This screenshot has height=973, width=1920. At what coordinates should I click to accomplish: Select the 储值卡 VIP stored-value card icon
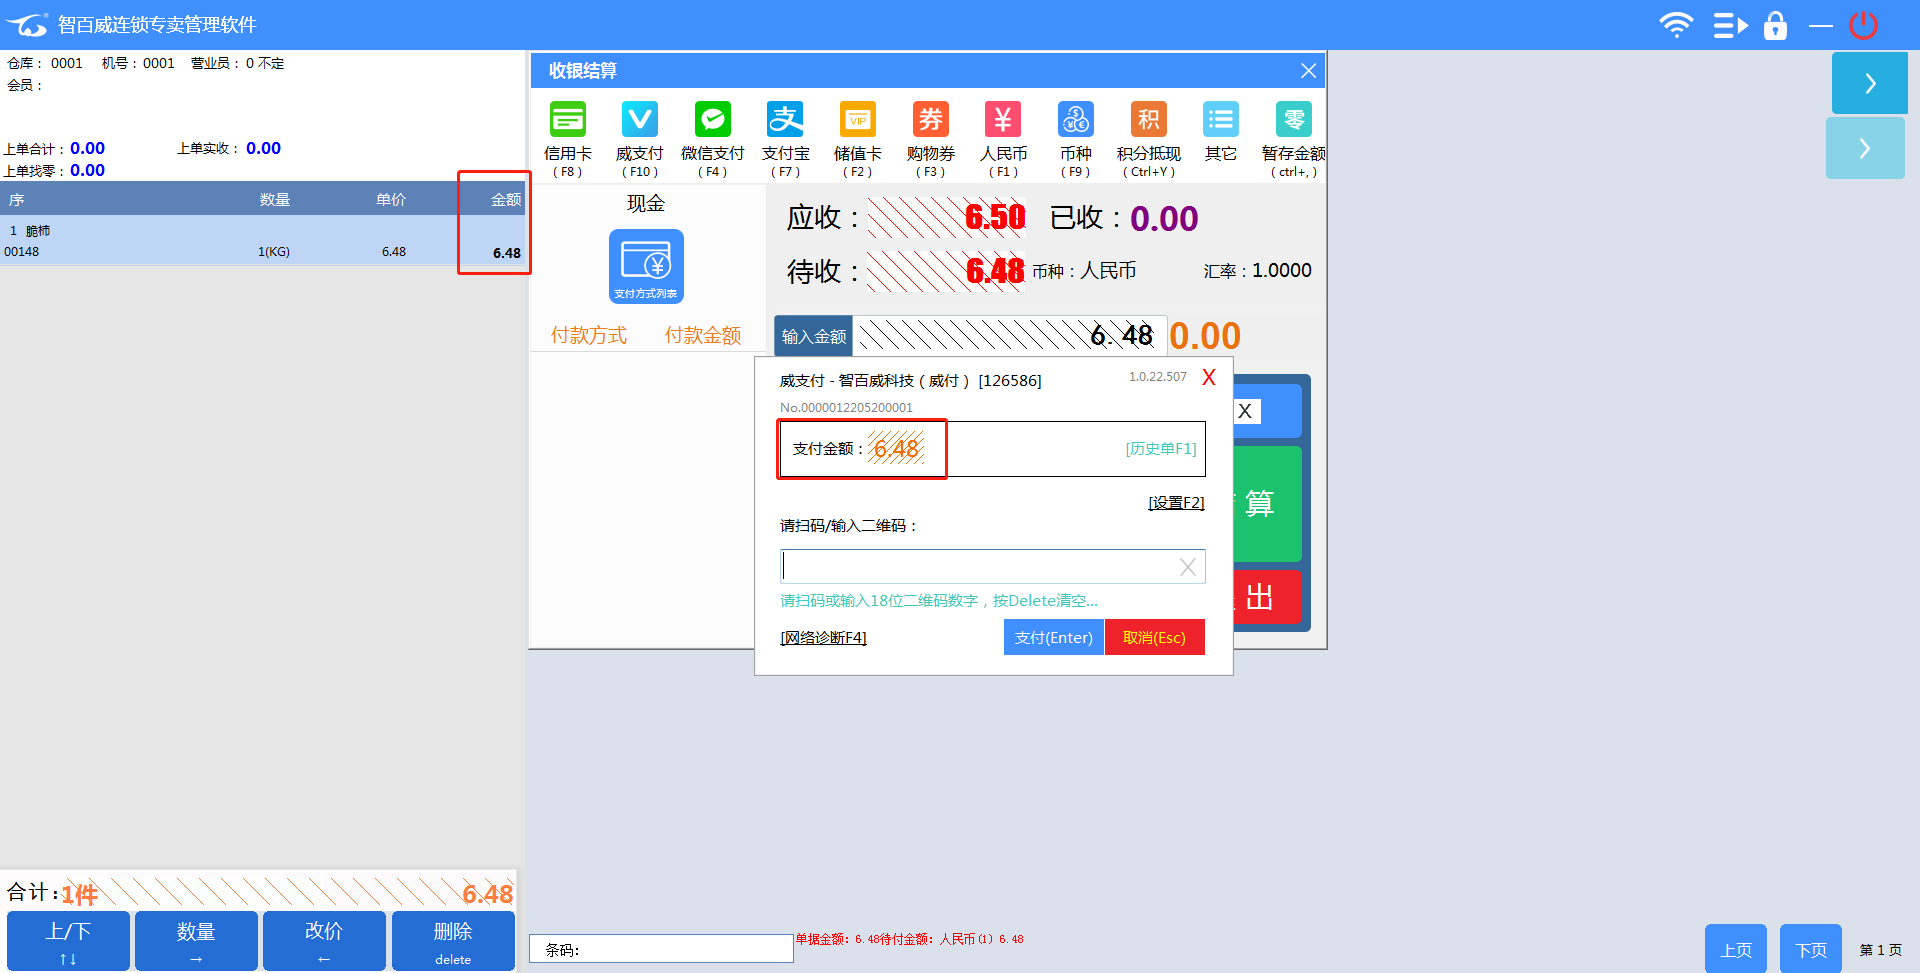pyautogui.click(x=858, y=120)
